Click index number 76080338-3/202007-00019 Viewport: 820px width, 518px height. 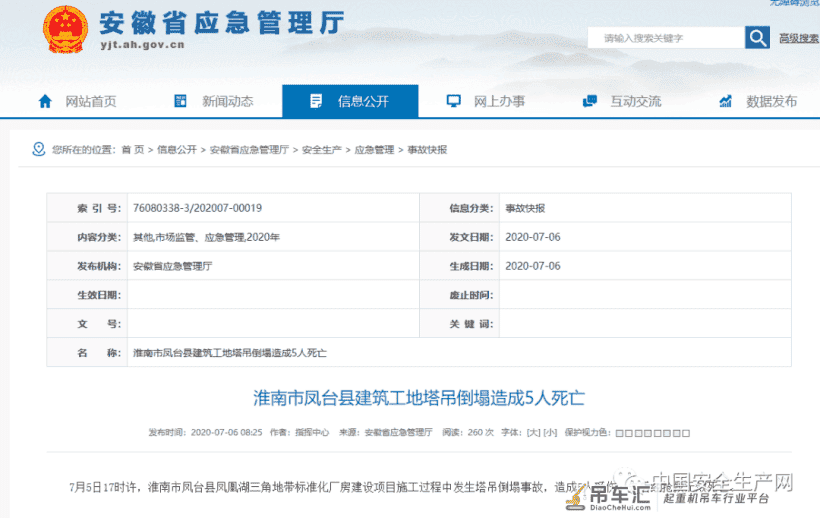[x=197, y=208]
